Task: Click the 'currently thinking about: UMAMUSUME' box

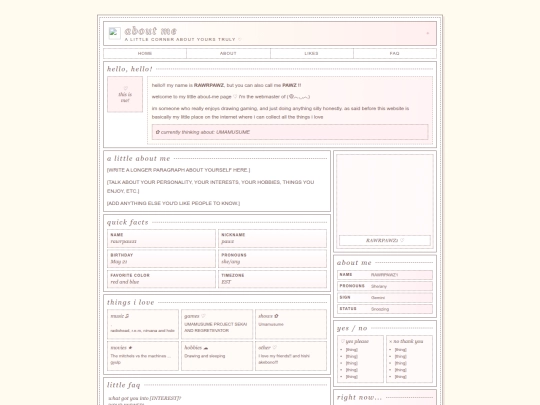Action: tap(290, 132)
